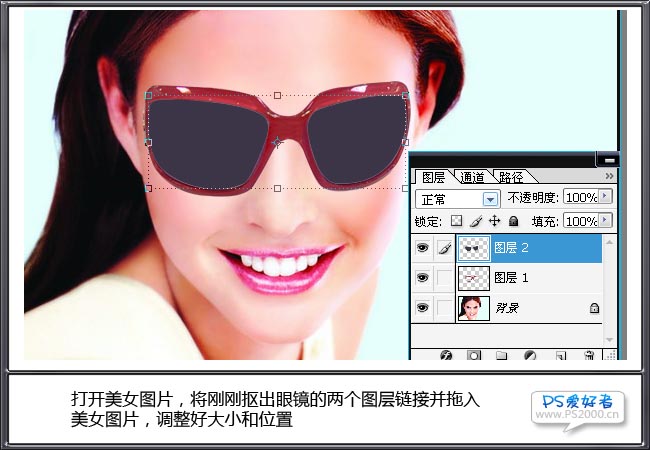
Task: Switch to the 路径 tab
Action: (x=511, y=177)
